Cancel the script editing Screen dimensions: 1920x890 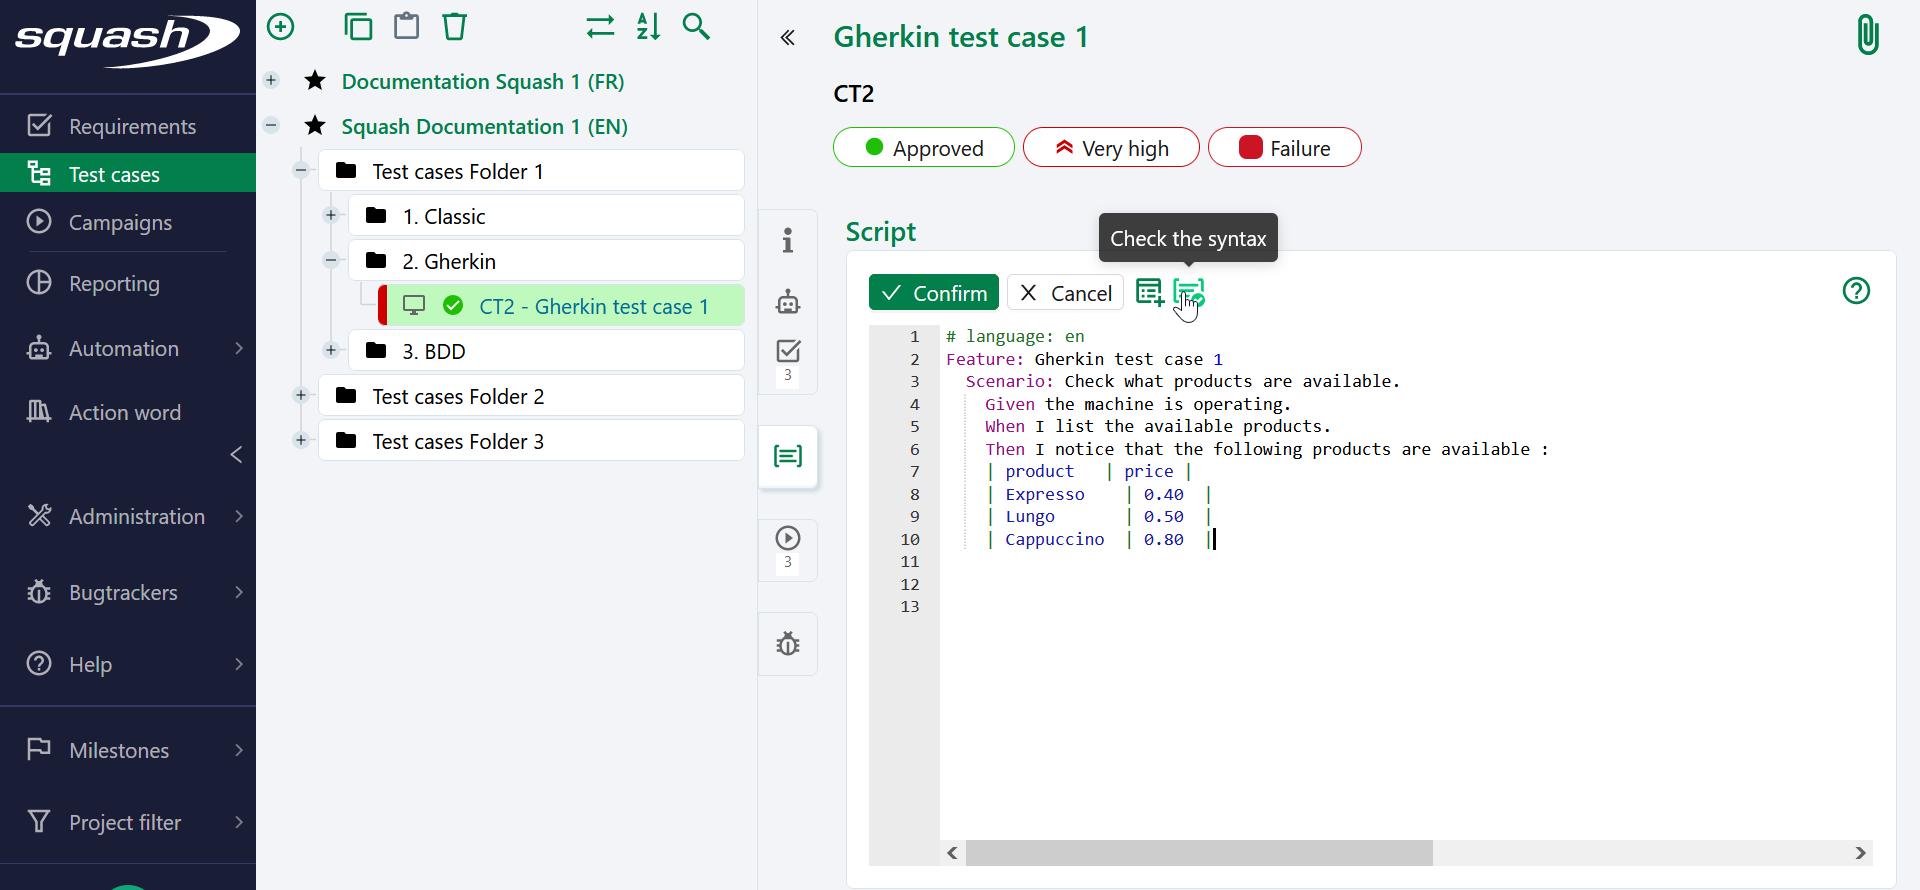pyautogui.click(x=1066, y=293)
